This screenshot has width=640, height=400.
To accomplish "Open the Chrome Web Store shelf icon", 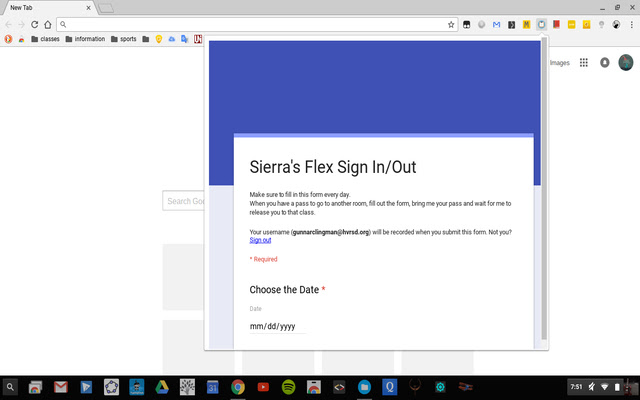I will click(313, 387).
